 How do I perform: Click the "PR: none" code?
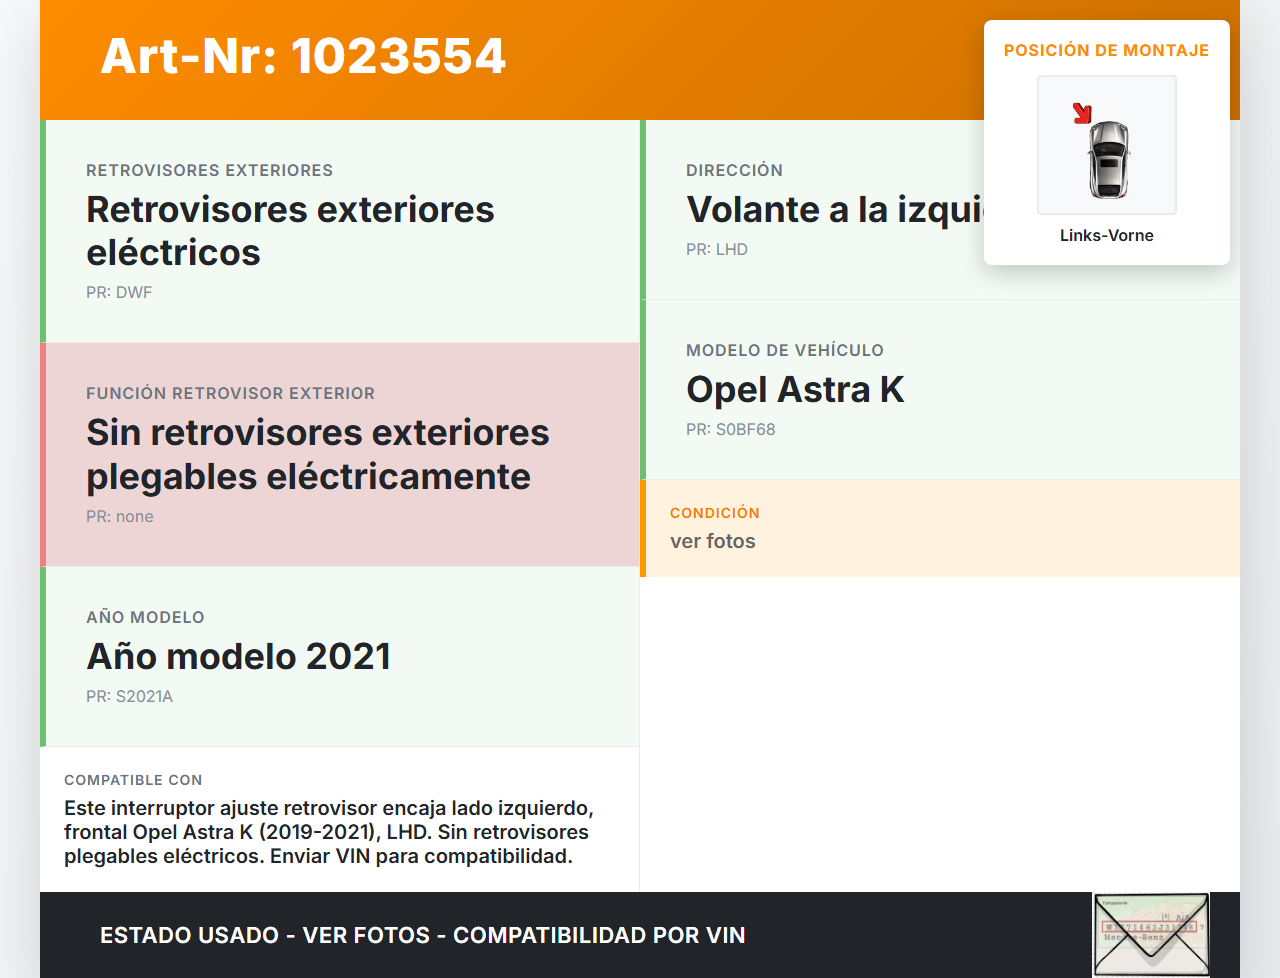pyautogui.click(x=120, y=516)
